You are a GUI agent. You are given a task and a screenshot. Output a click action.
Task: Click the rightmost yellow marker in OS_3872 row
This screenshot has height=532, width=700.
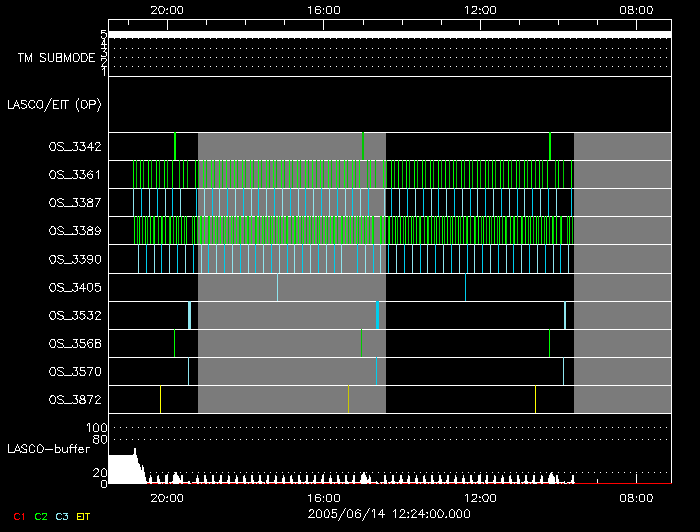point(535,400)
